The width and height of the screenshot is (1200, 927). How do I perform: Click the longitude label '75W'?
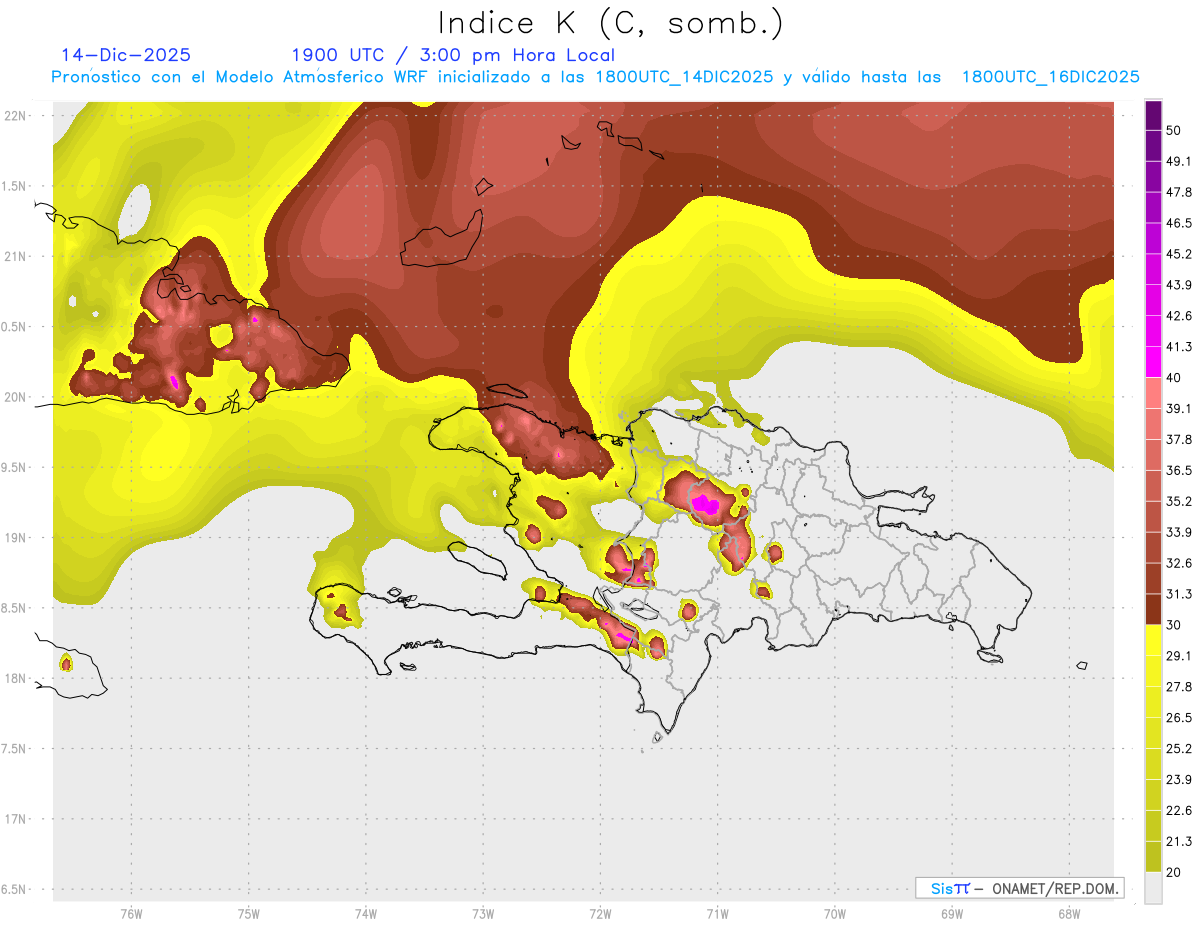click(x=249, y=915)
